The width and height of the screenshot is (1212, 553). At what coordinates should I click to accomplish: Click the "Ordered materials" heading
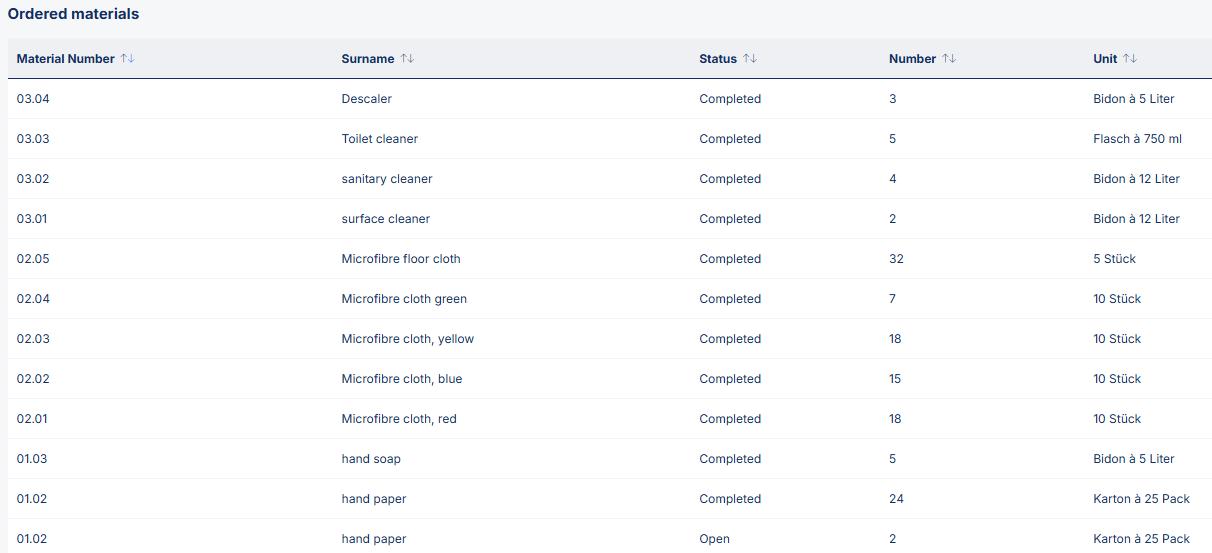[x=73, y=14]
